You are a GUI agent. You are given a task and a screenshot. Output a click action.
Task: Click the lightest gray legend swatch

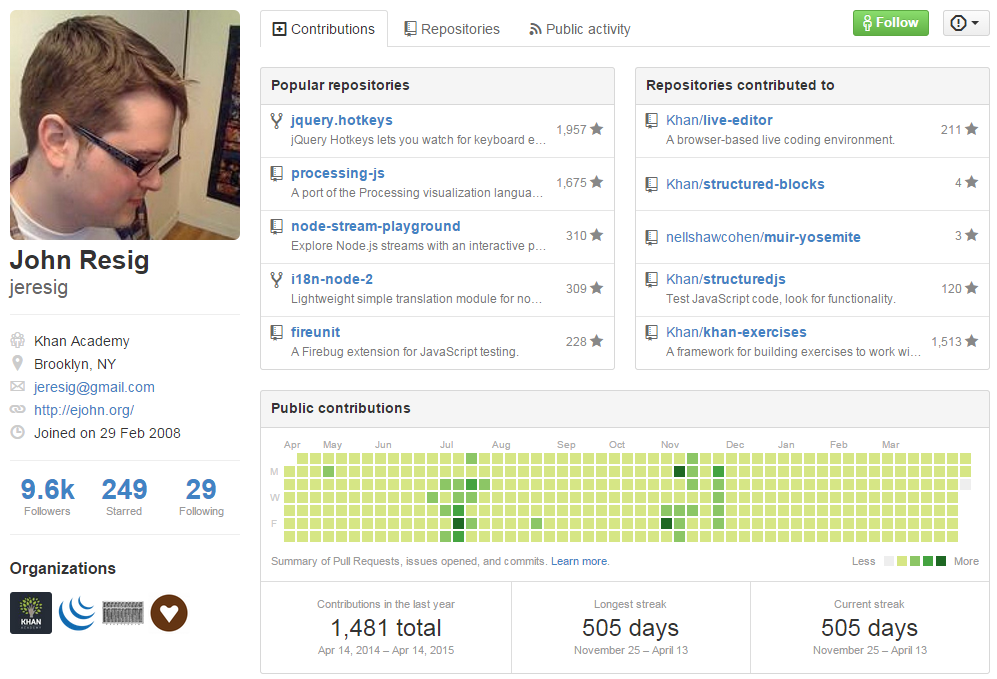[889, 561]
